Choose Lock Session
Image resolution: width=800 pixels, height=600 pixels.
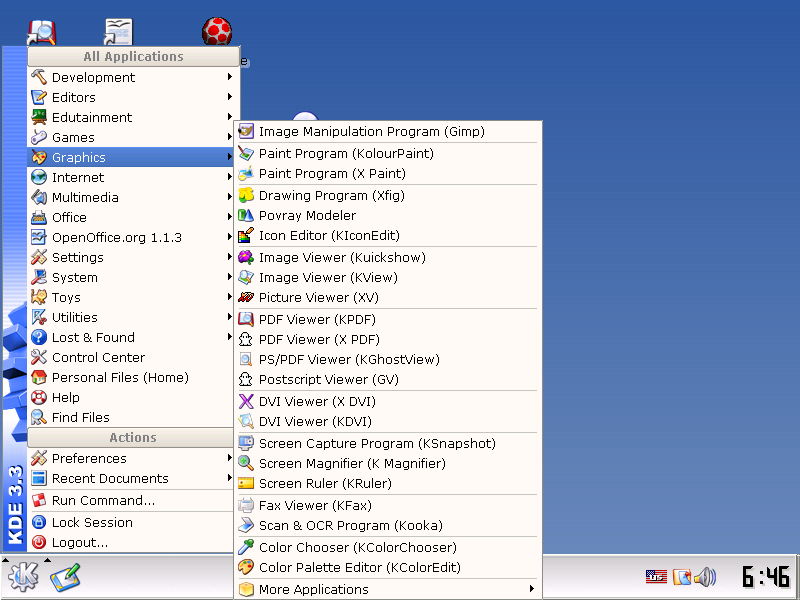131,522
